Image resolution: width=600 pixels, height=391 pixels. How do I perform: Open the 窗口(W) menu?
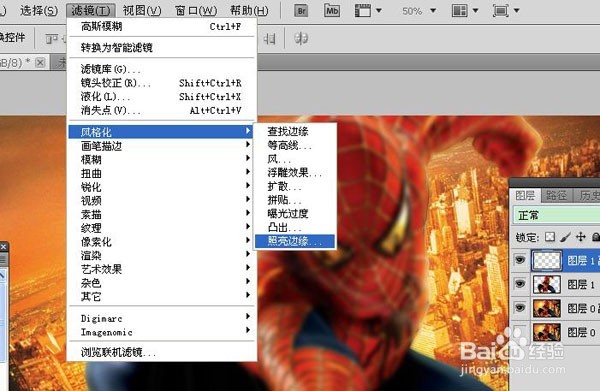click(196, 10)
